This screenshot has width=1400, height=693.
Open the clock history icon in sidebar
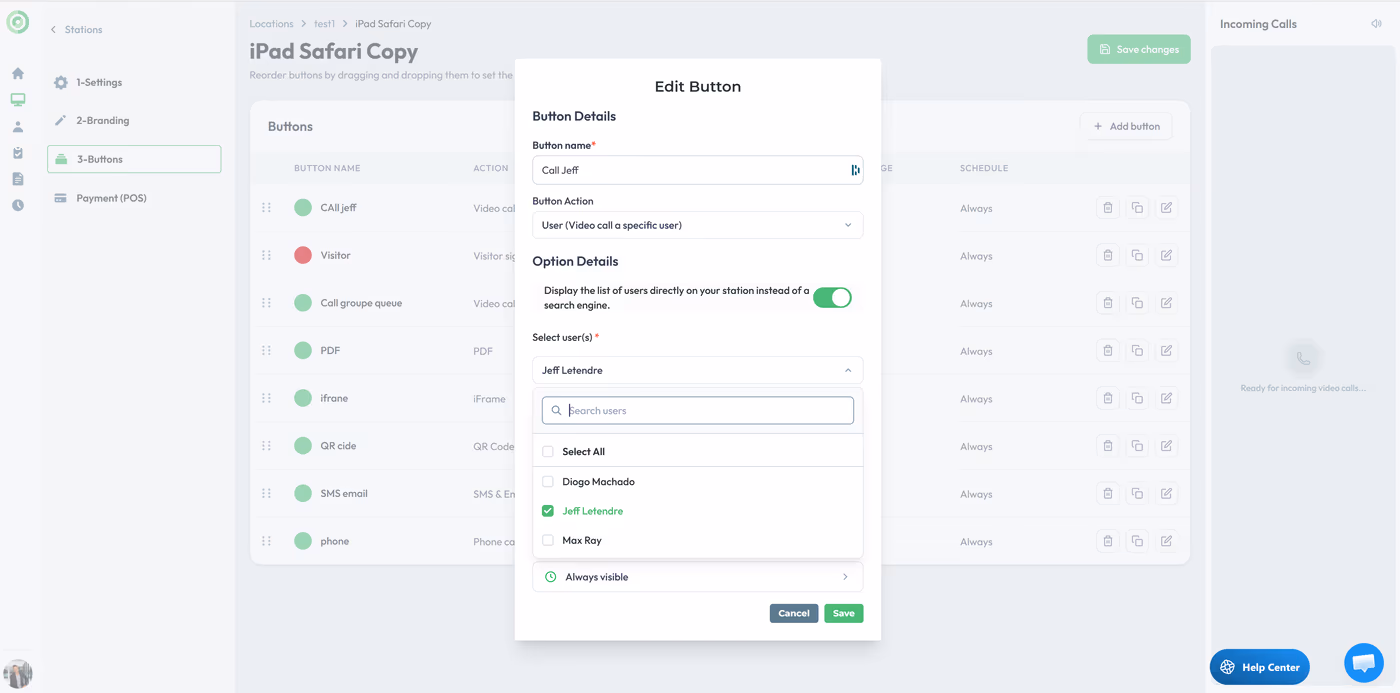[x=18, y=205]
